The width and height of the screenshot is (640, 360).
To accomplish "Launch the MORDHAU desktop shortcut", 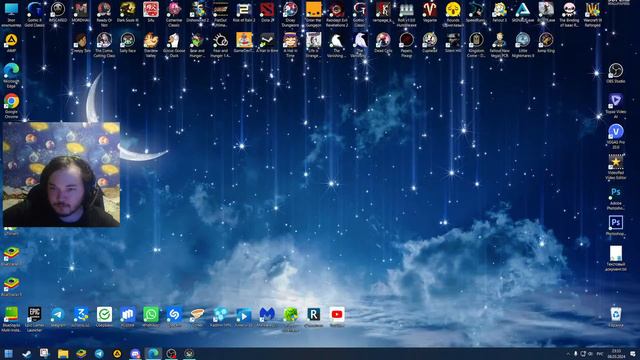I will [81, 12].
